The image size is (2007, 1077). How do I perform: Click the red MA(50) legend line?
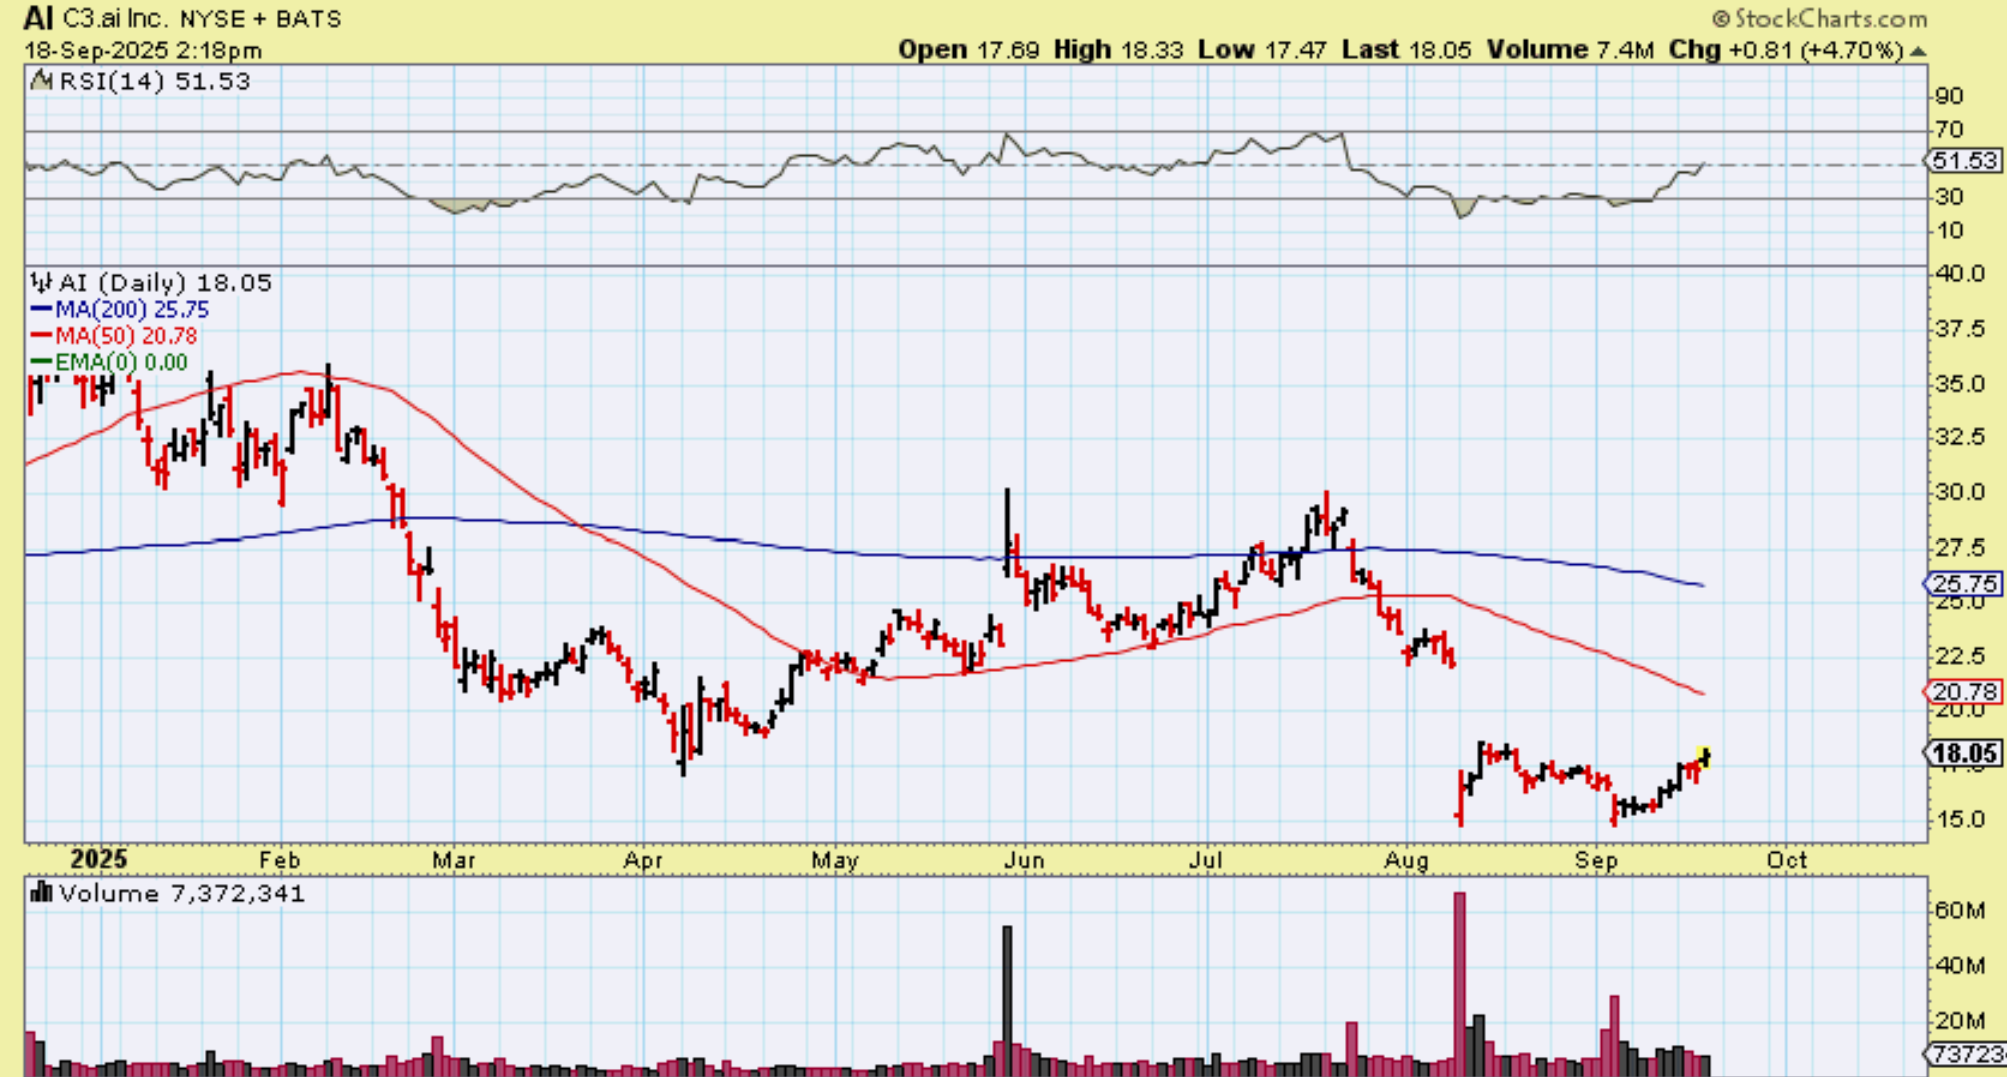tap(41, 335)
